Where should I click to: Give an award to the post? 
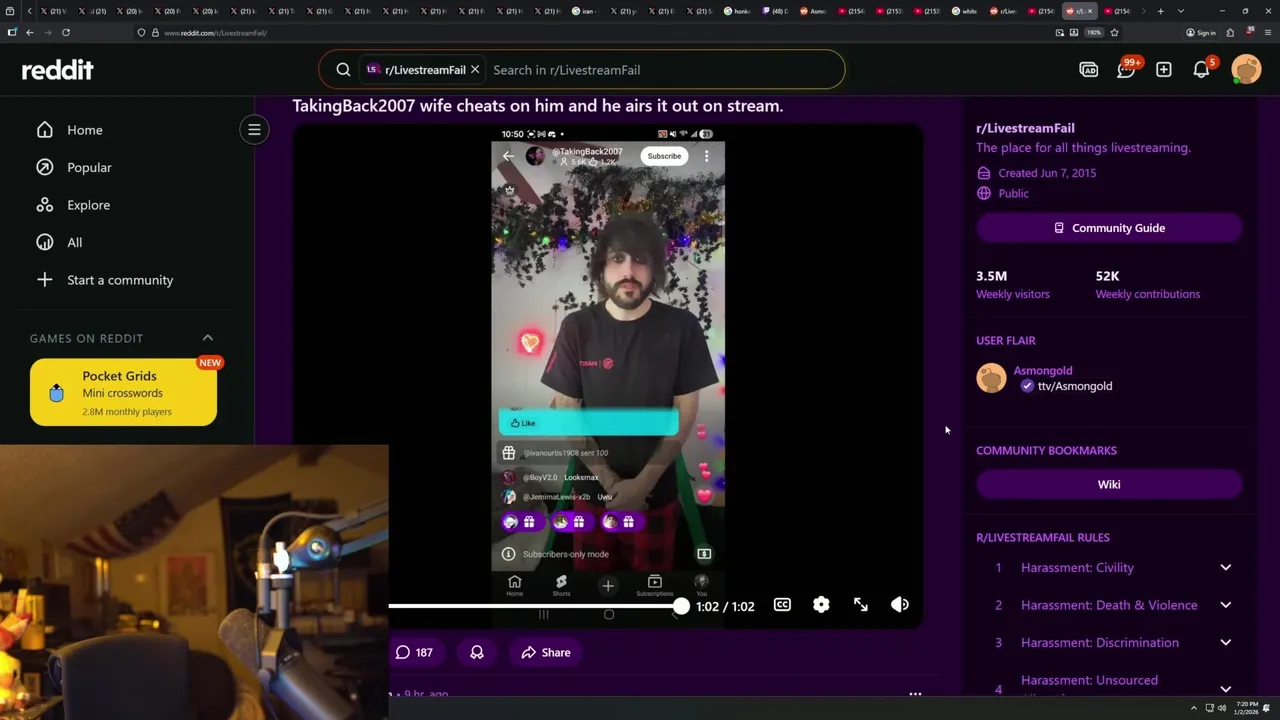coord(477,652)
